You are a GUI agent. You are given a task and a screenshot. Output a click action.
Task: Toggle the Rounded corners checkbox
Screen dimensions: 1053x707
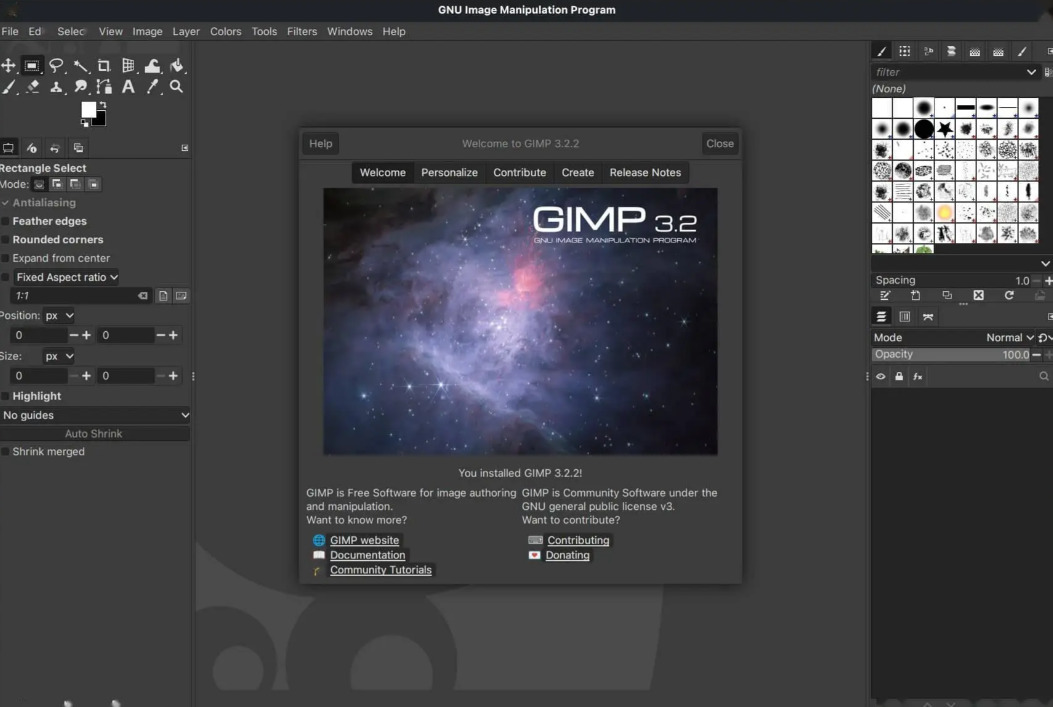coord(5,240)
